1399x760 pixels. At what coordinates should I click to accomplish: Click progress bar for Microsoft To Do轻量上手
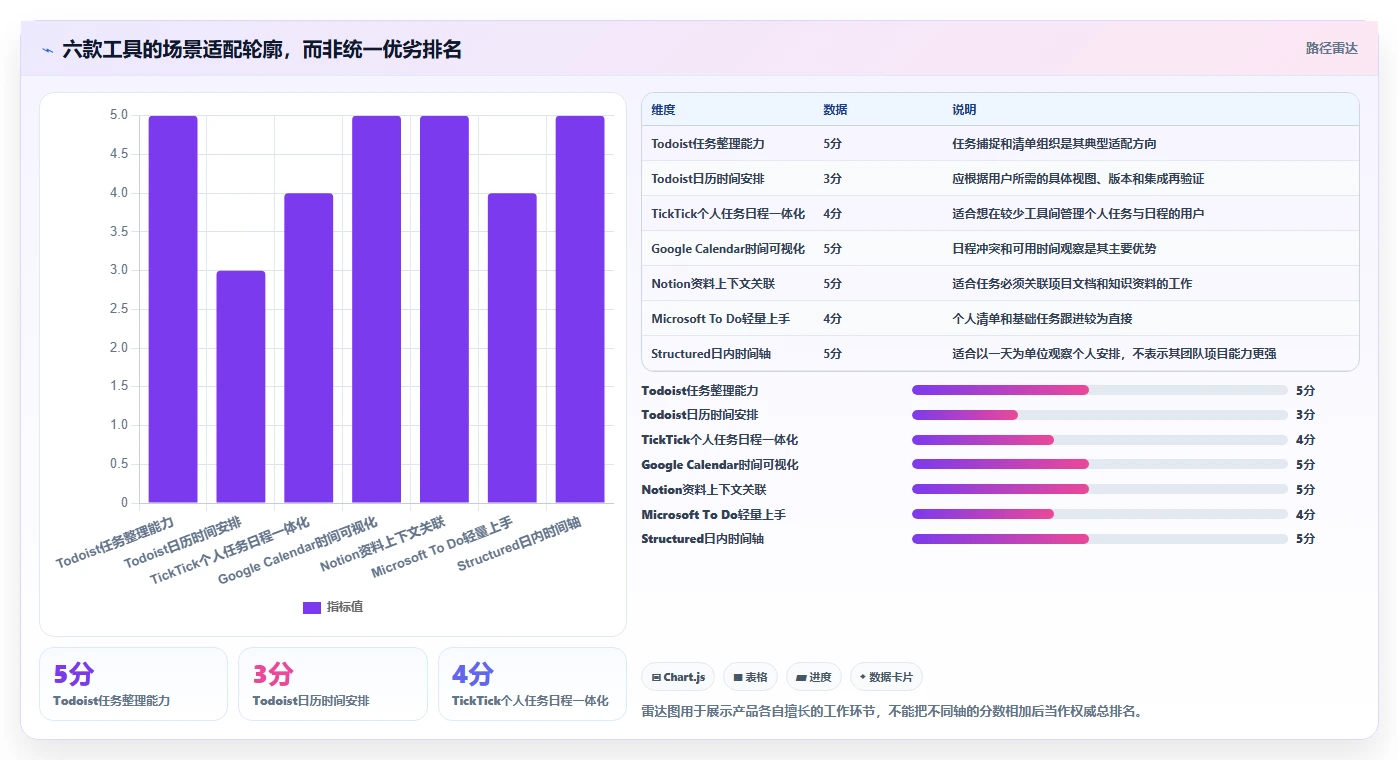(1100, 514)
